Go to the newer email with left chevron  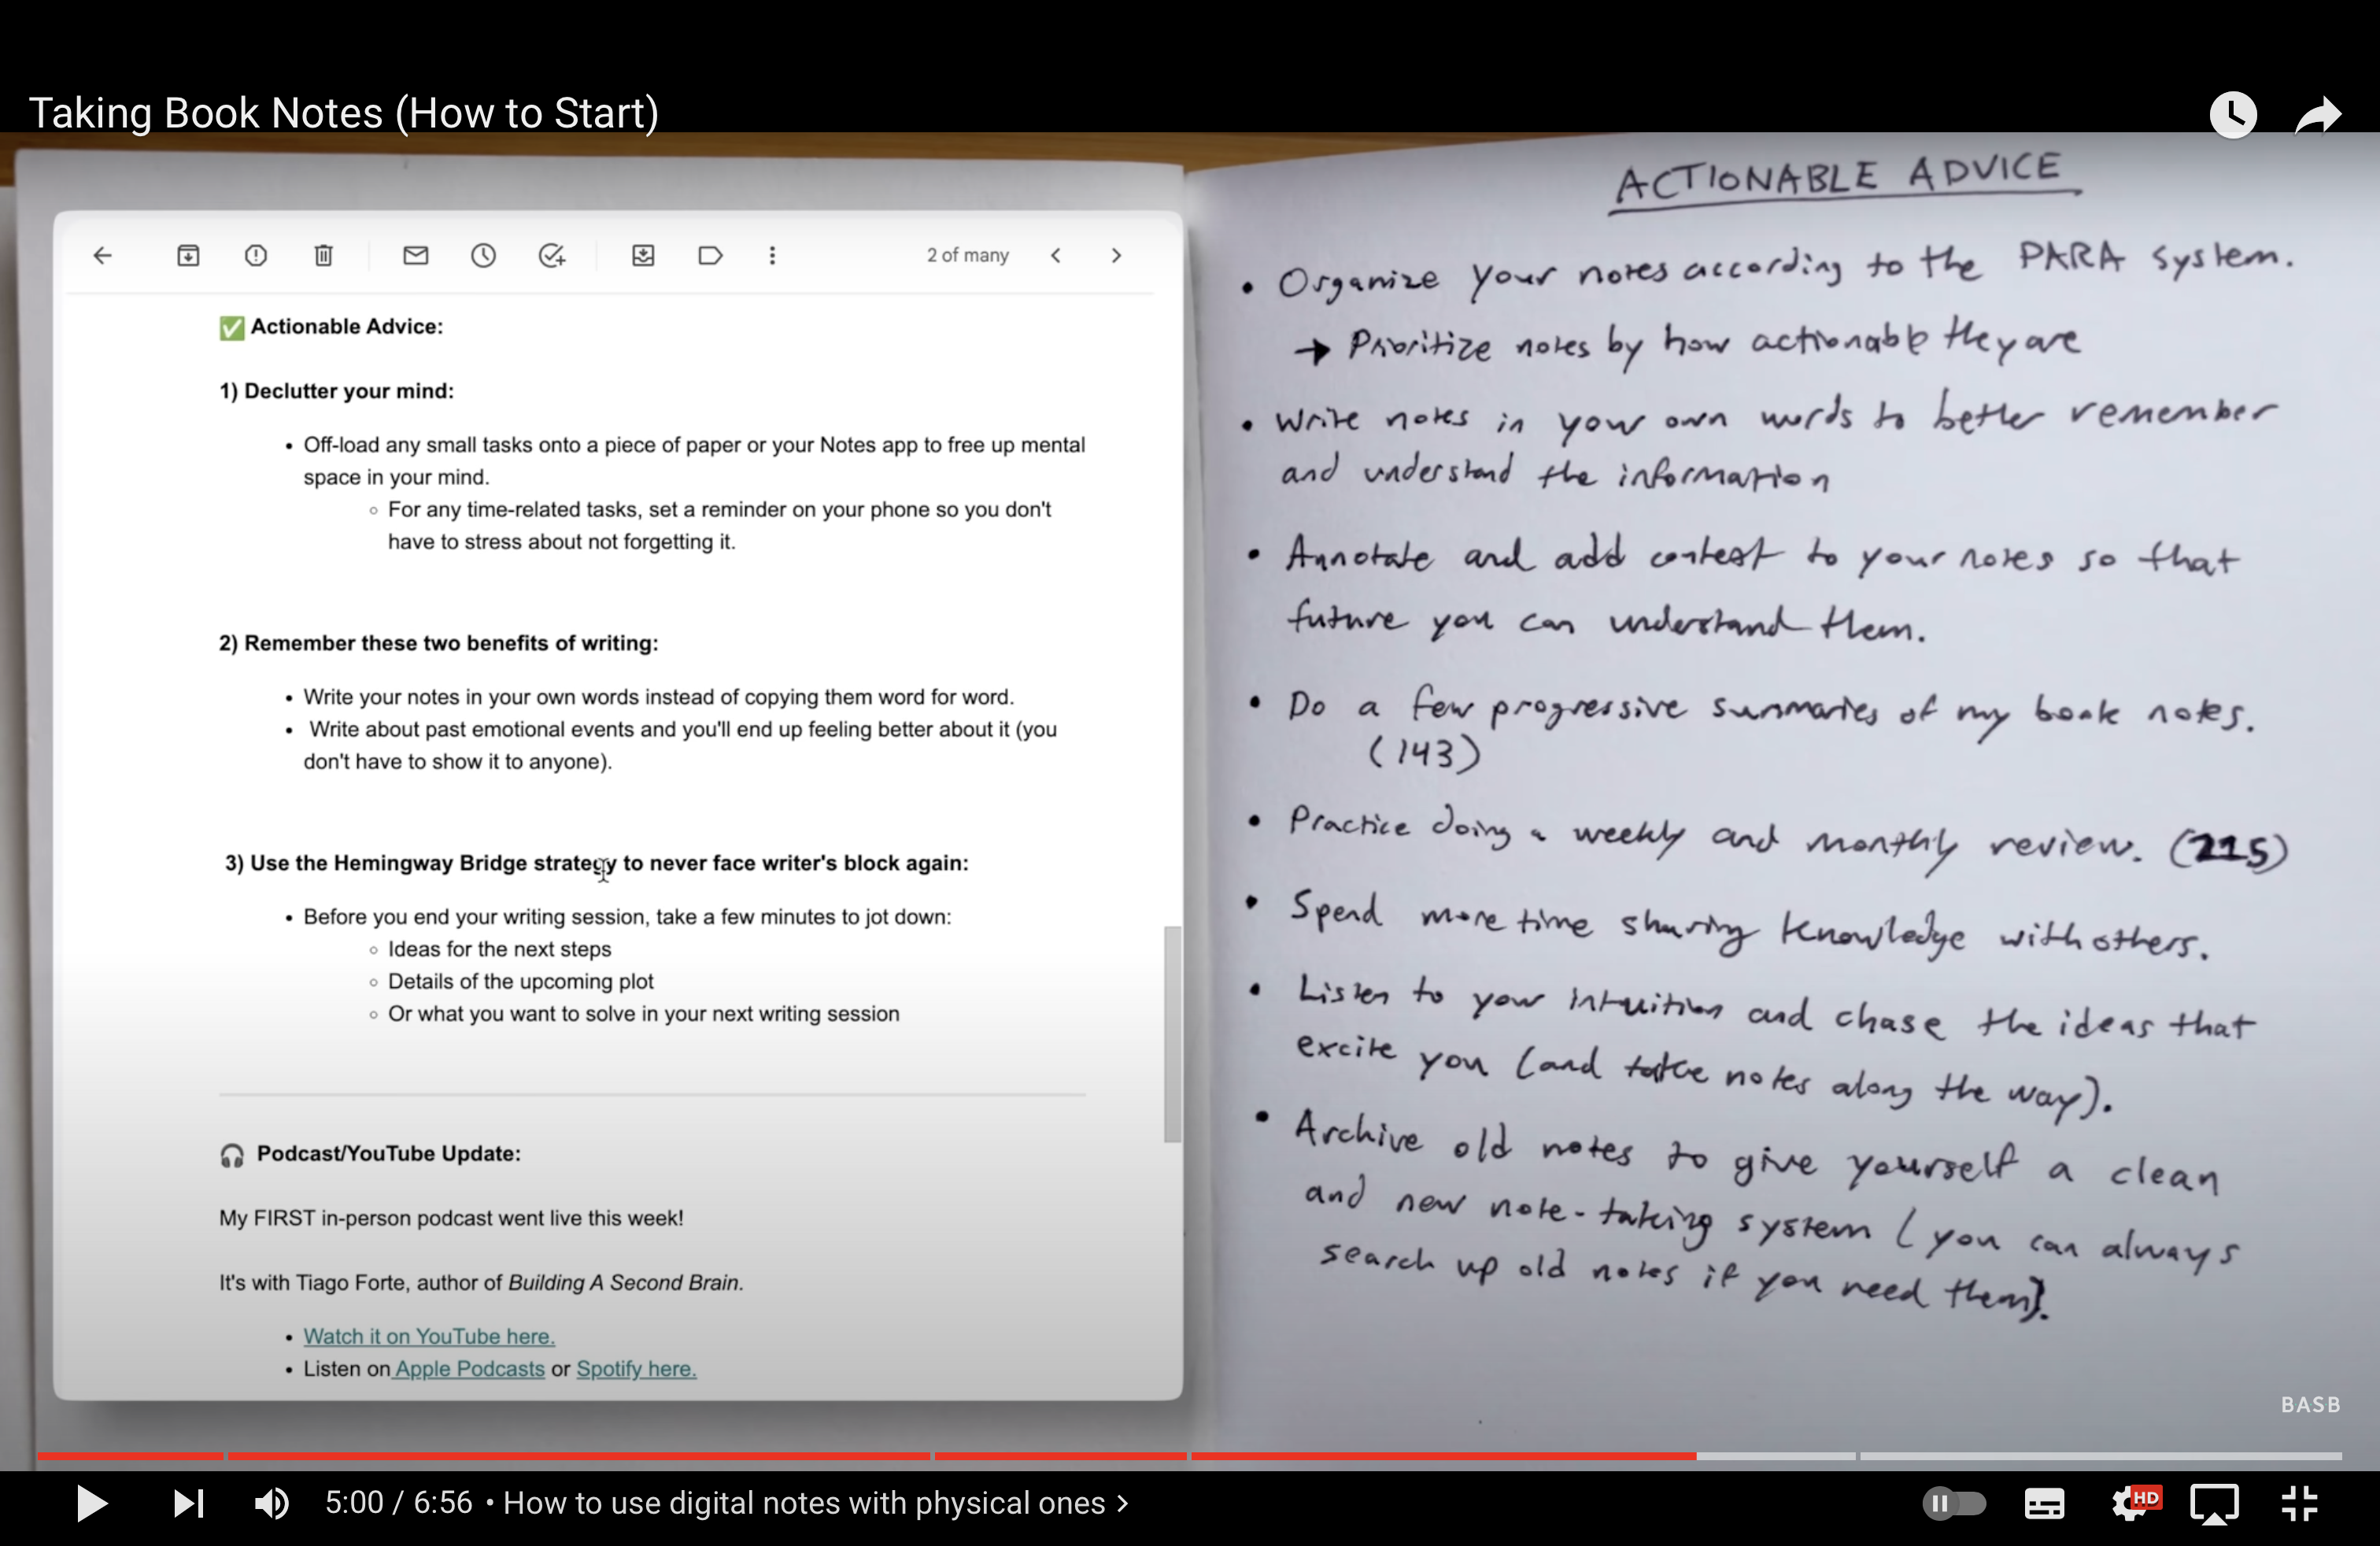pyautogui.click(x=1056, y=255)
